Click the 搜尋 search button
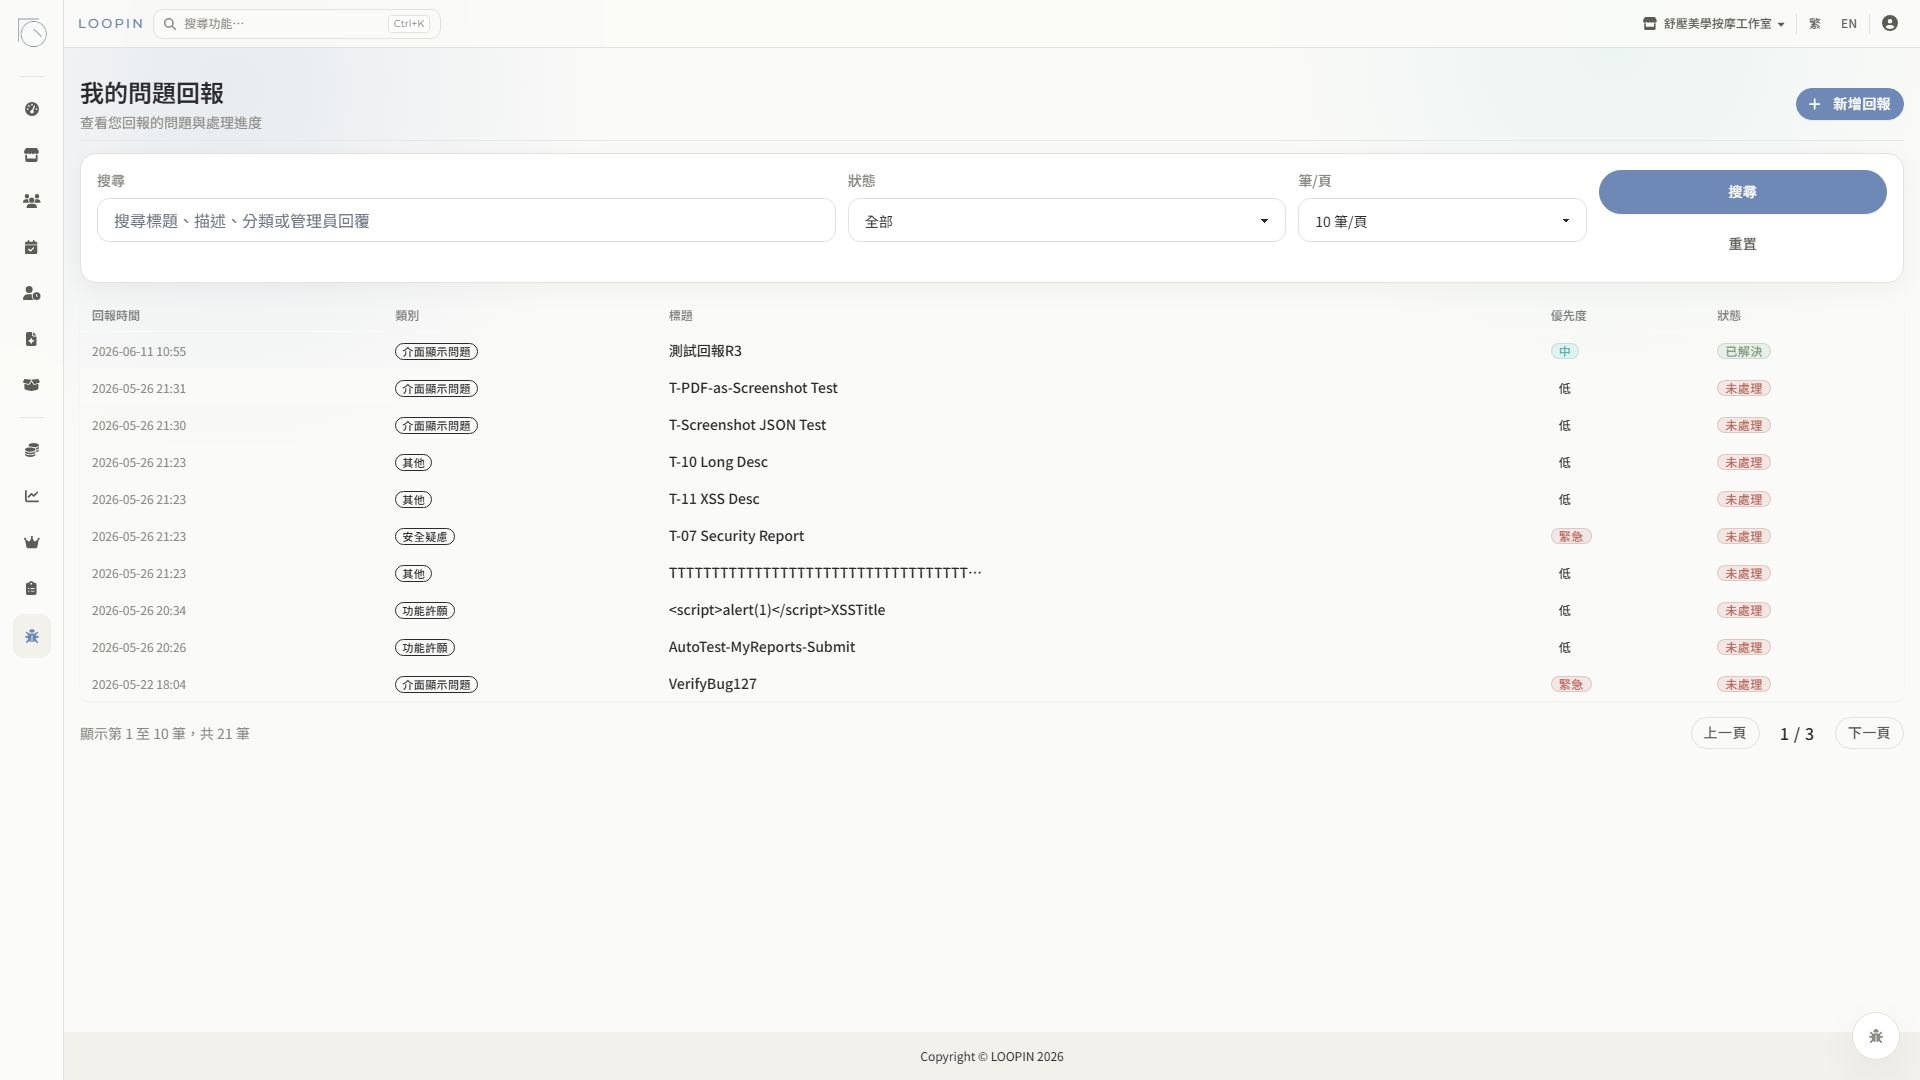 pos(1742,192)
